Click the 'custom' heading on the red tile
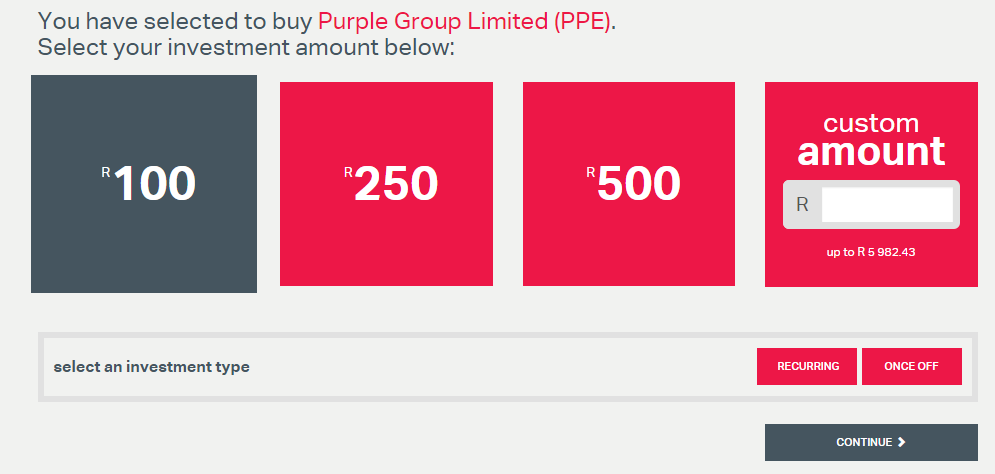 (x=871, y=123)
